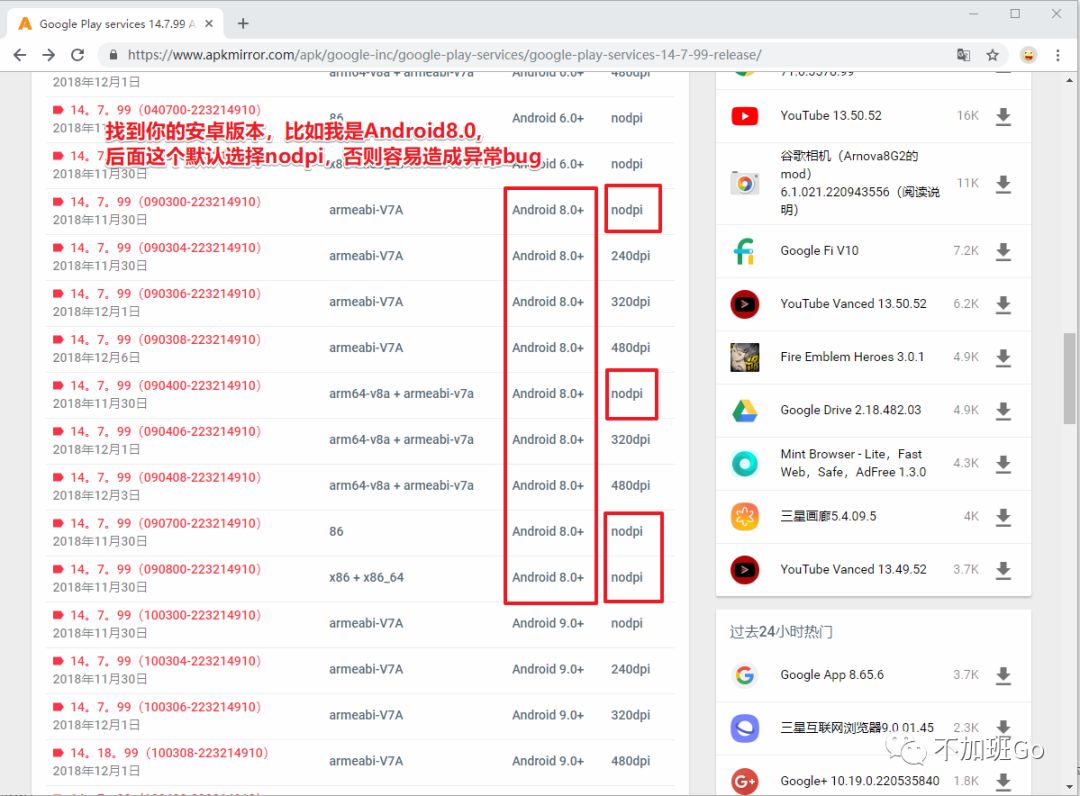Open variant 14.7.99 (090306-223214910)
This screenshot has width=1080, height=796.
tap(165, 294)
